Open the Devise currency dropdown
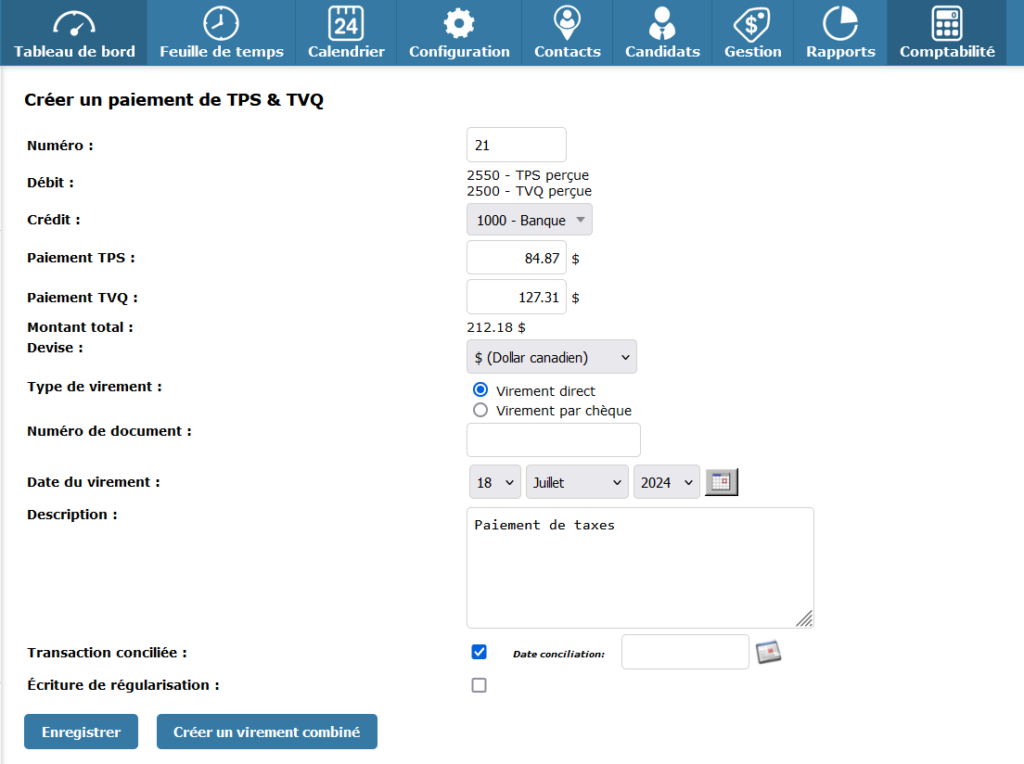The width and height of the screenshot is (1024, 764). [551, 357]
